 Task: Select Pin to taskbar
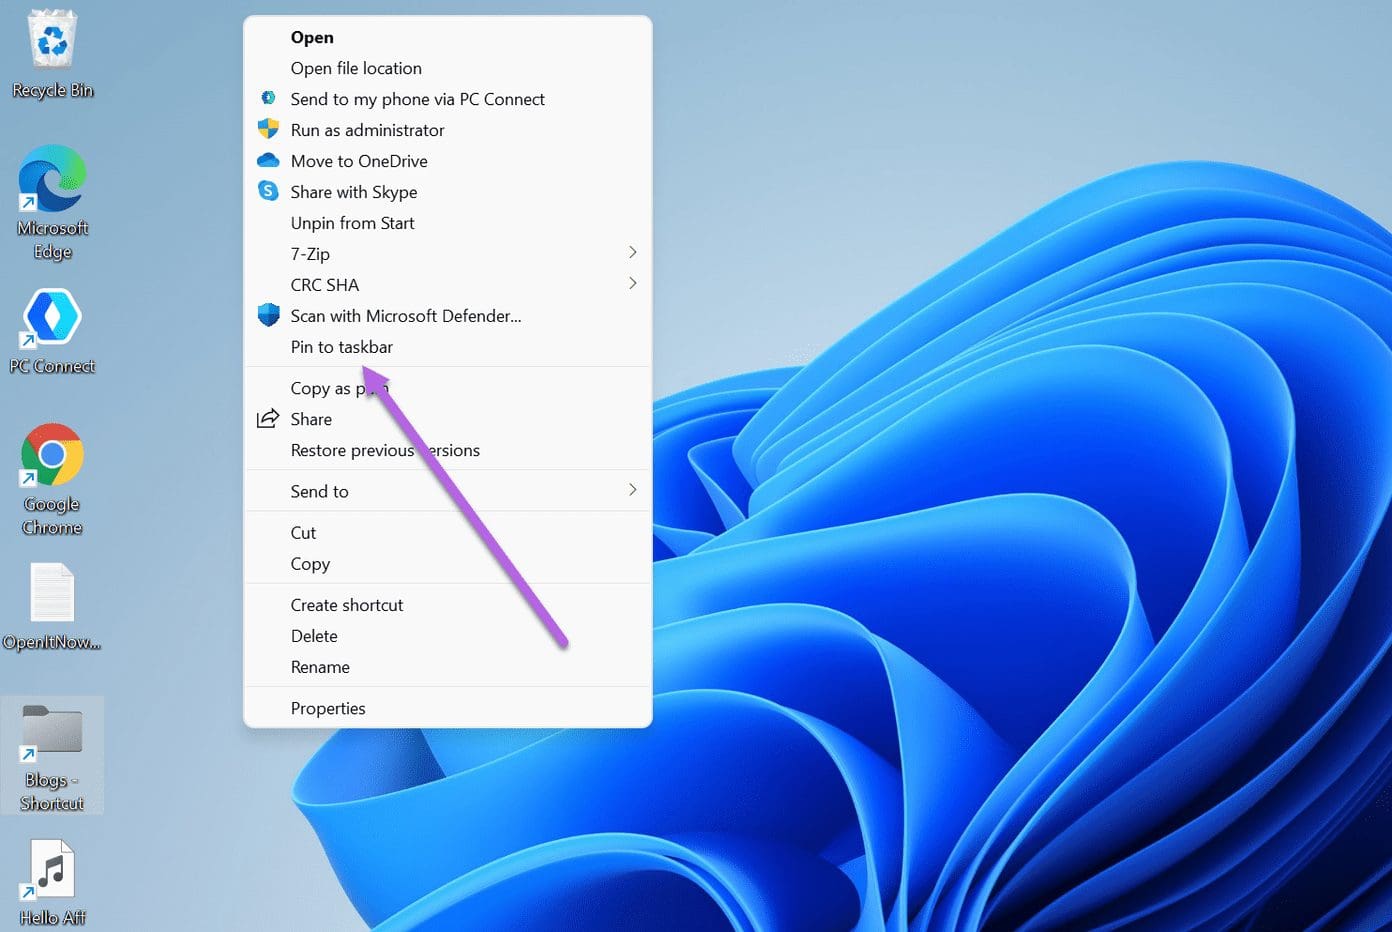click(x=341, y=347)
